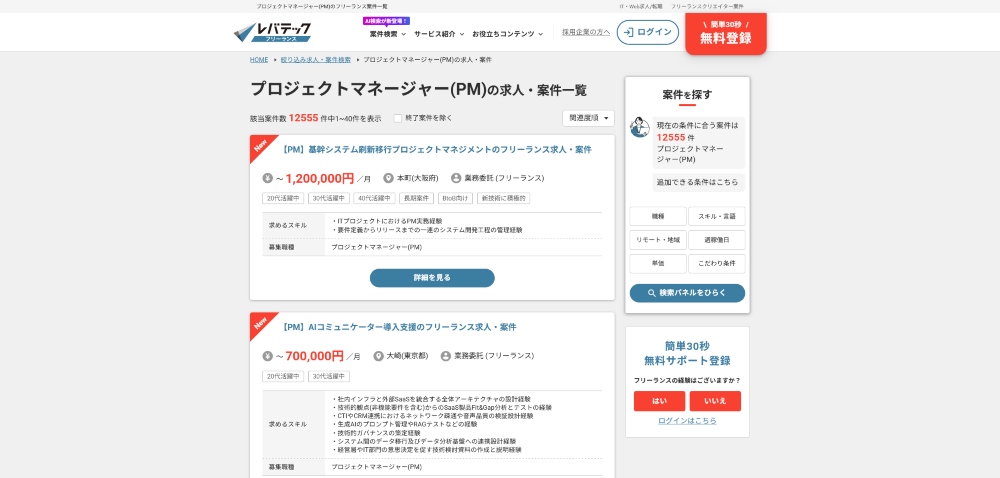Click the New ribbon on 基幹システム刷新移行 card
The height and width of the screenshot is (478, 1000).
261,146
